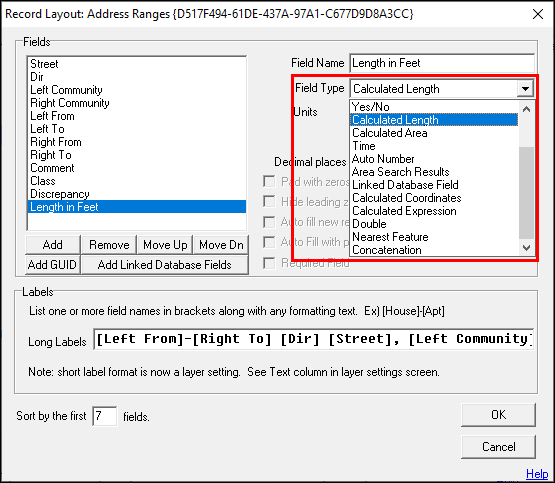Screen dimensions: 555x483
Task: Choose Calculated Area field type
Action: 434,133
